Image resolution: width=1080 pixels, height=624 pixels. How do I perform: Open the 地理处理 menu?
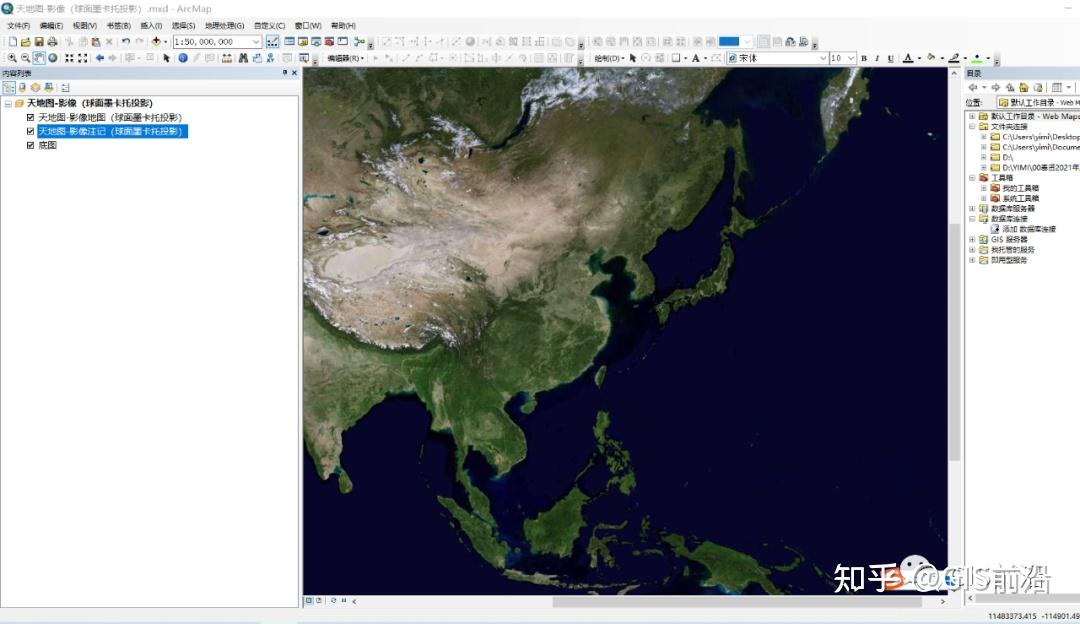[x=225, y=25]
